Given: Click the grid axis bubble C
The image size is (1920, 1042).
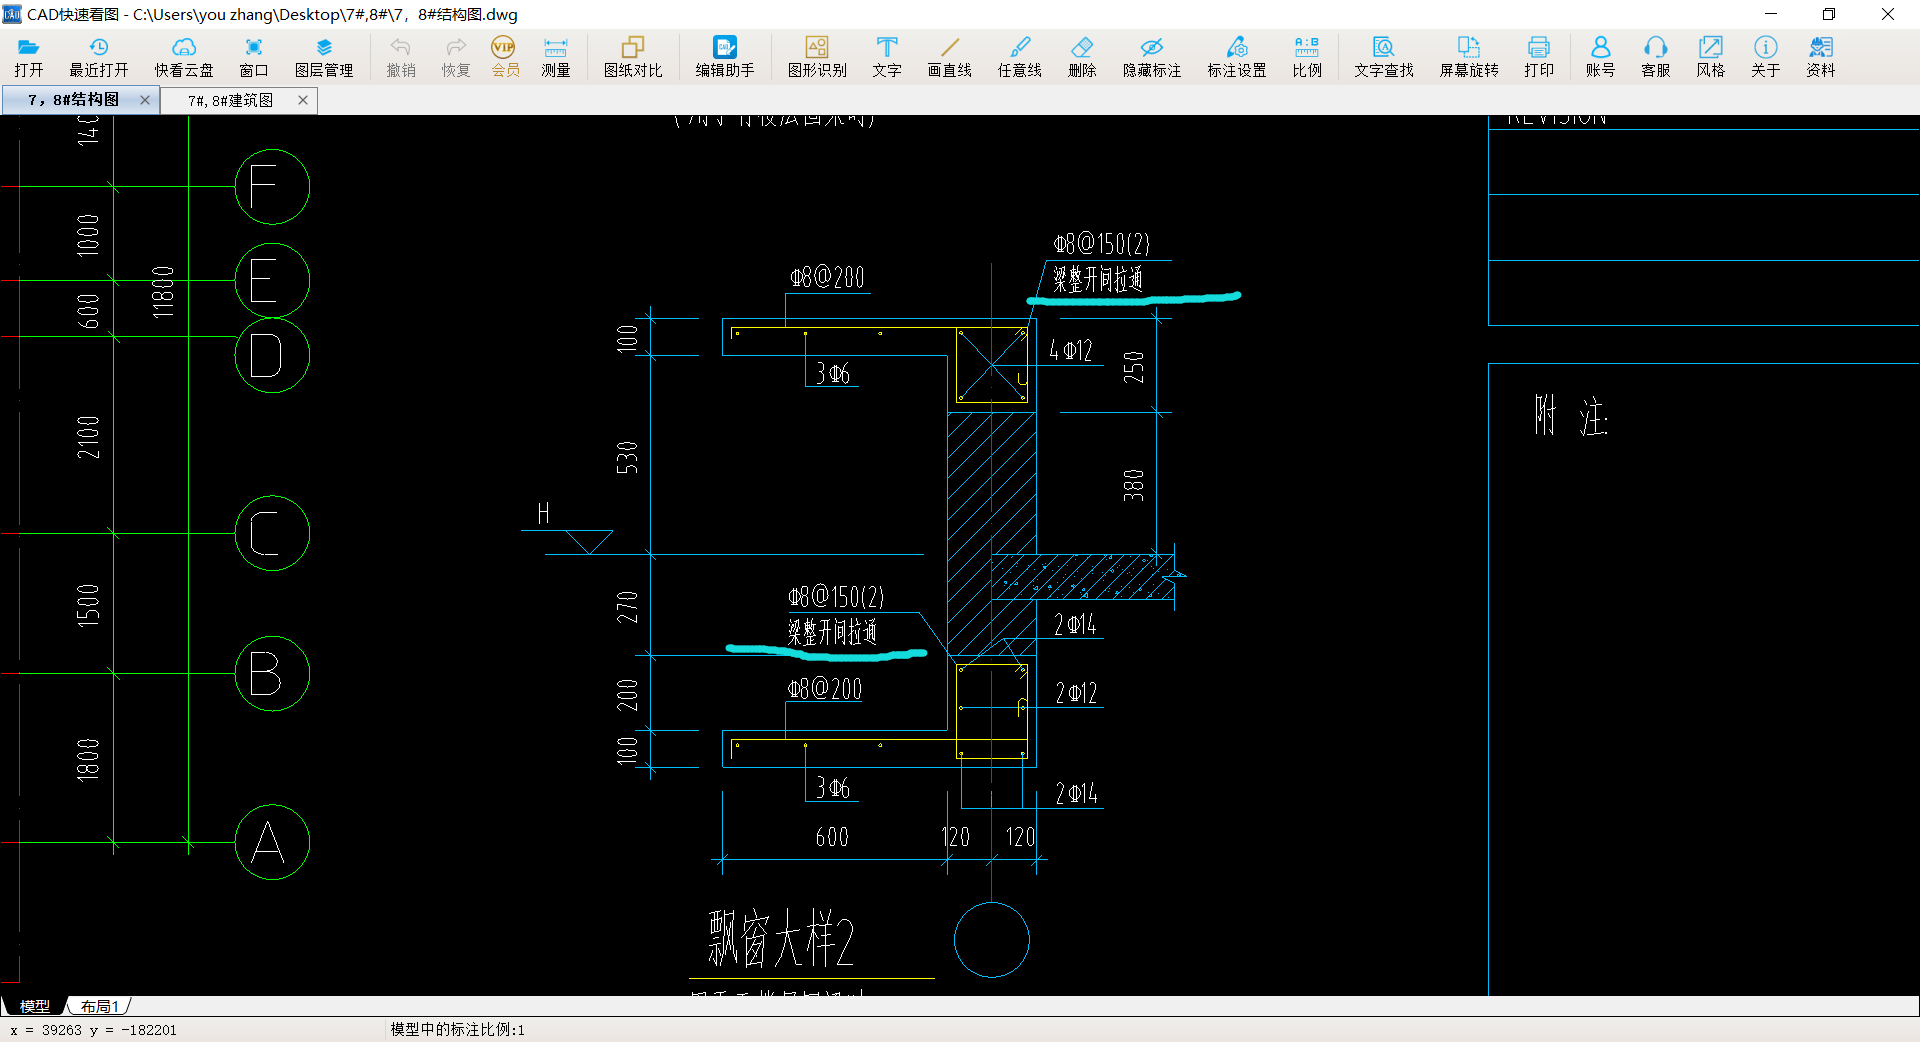Looking at the screenshot, I should click(x=272, y=533).
